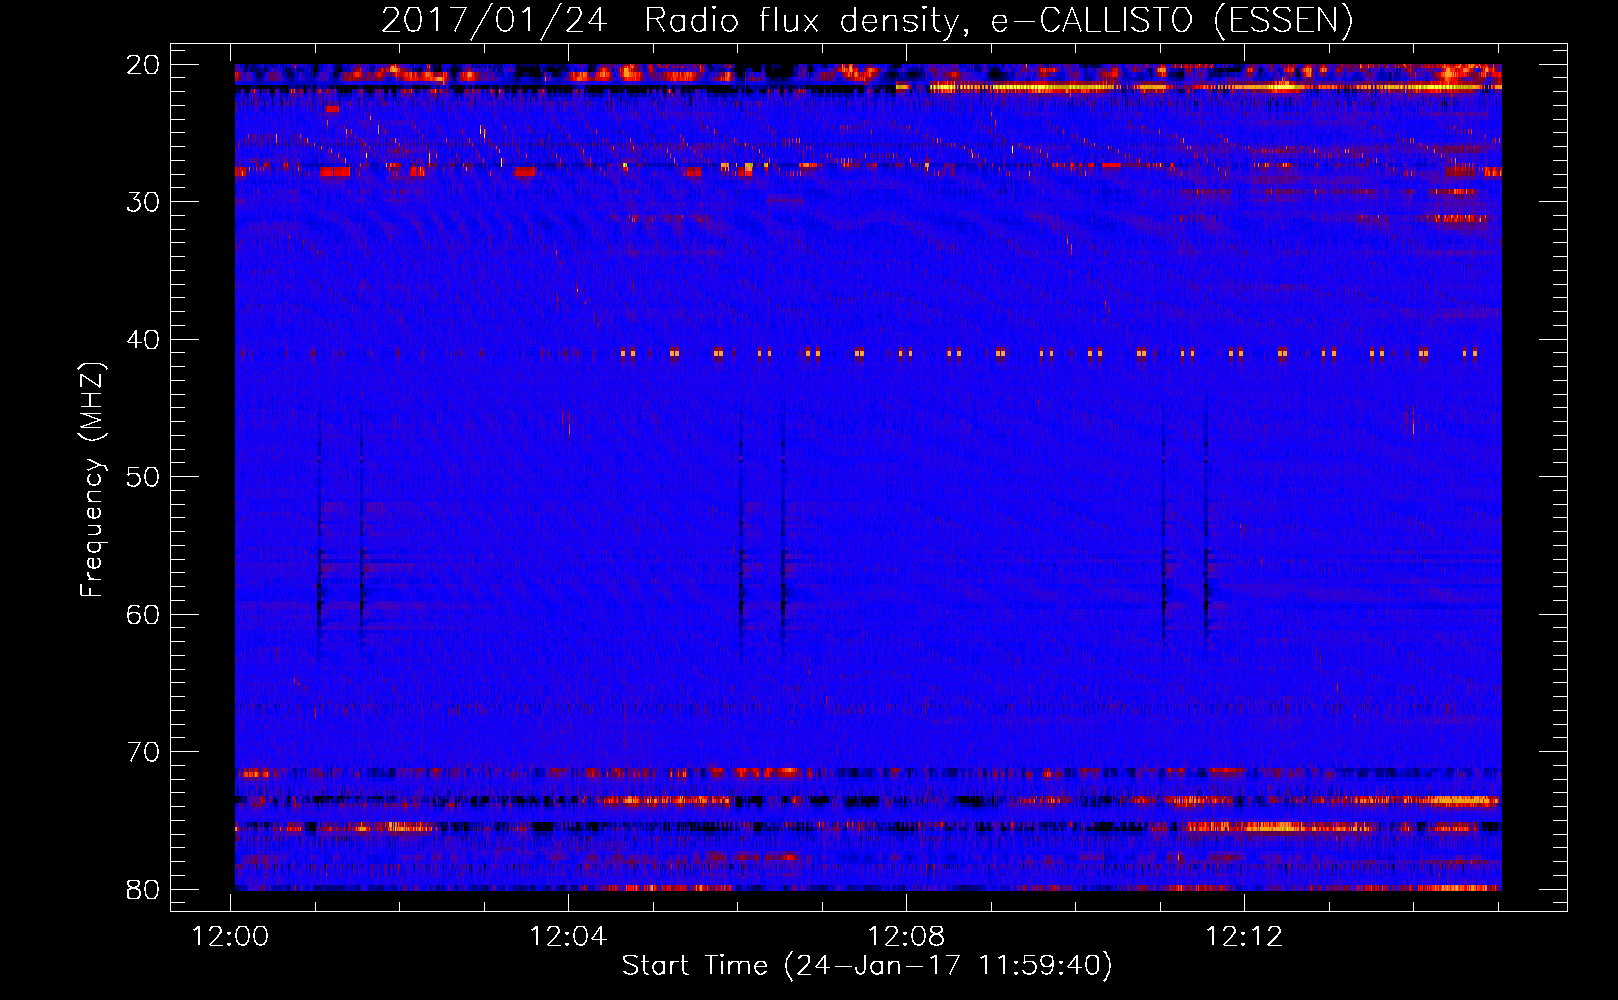Click the 40 frequency tick label
This screenshot has height=1000, width=1618.
143,340
